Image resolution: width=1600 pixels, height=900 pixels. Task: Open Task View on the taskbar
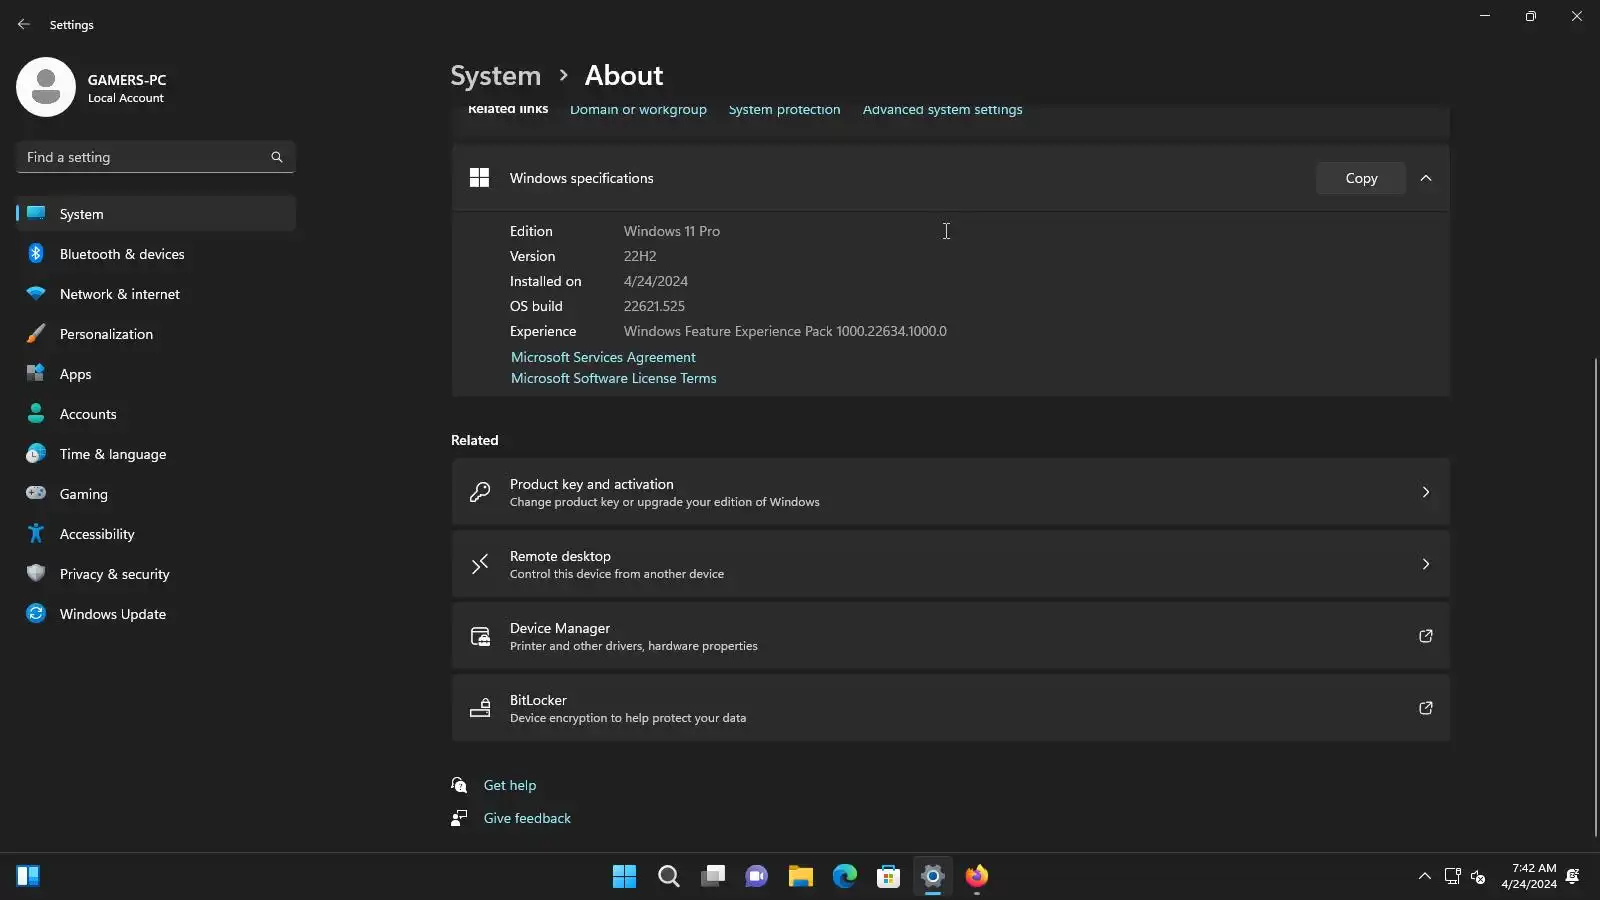click(x=713, y=876)
